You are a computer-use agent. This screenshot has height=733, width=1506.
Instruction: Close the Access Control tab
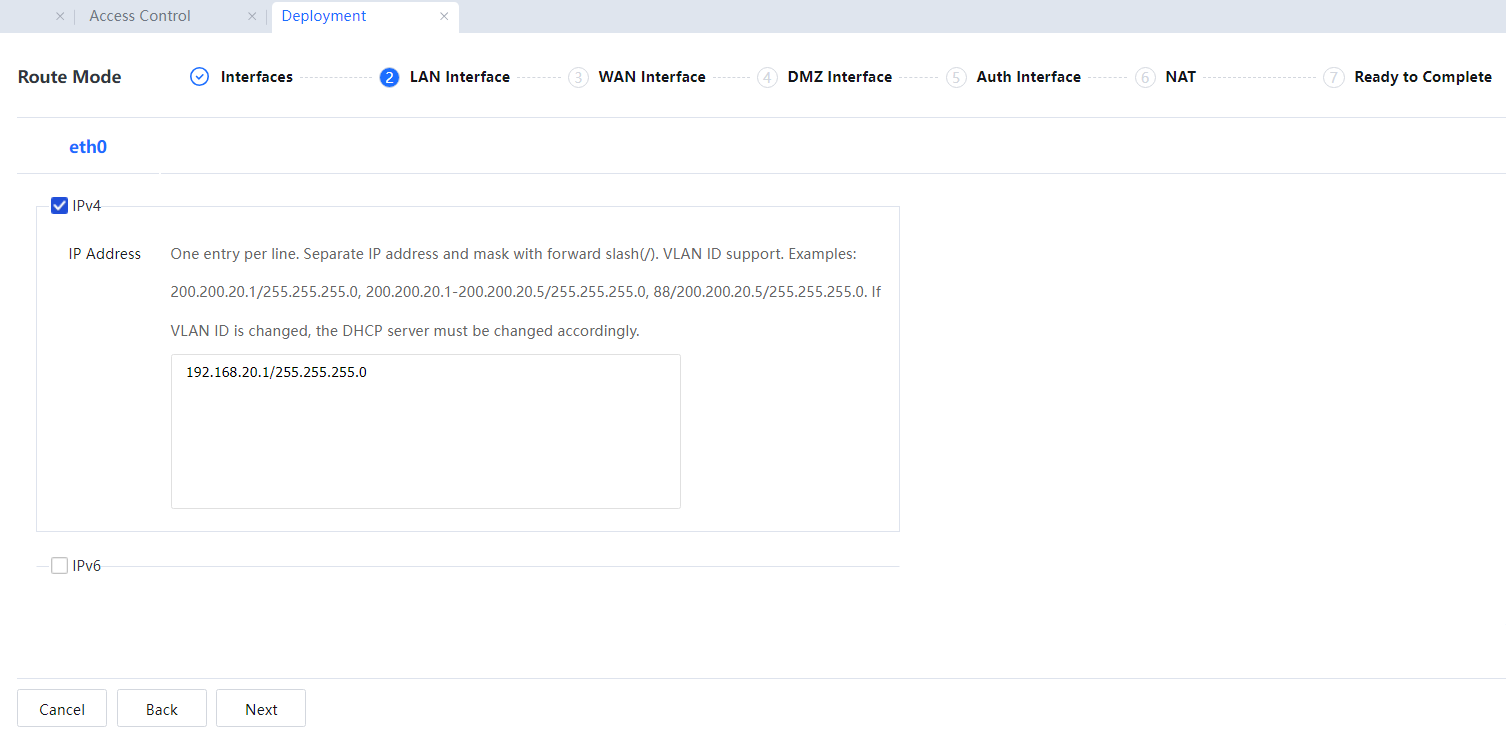click(x=252, y=16)
